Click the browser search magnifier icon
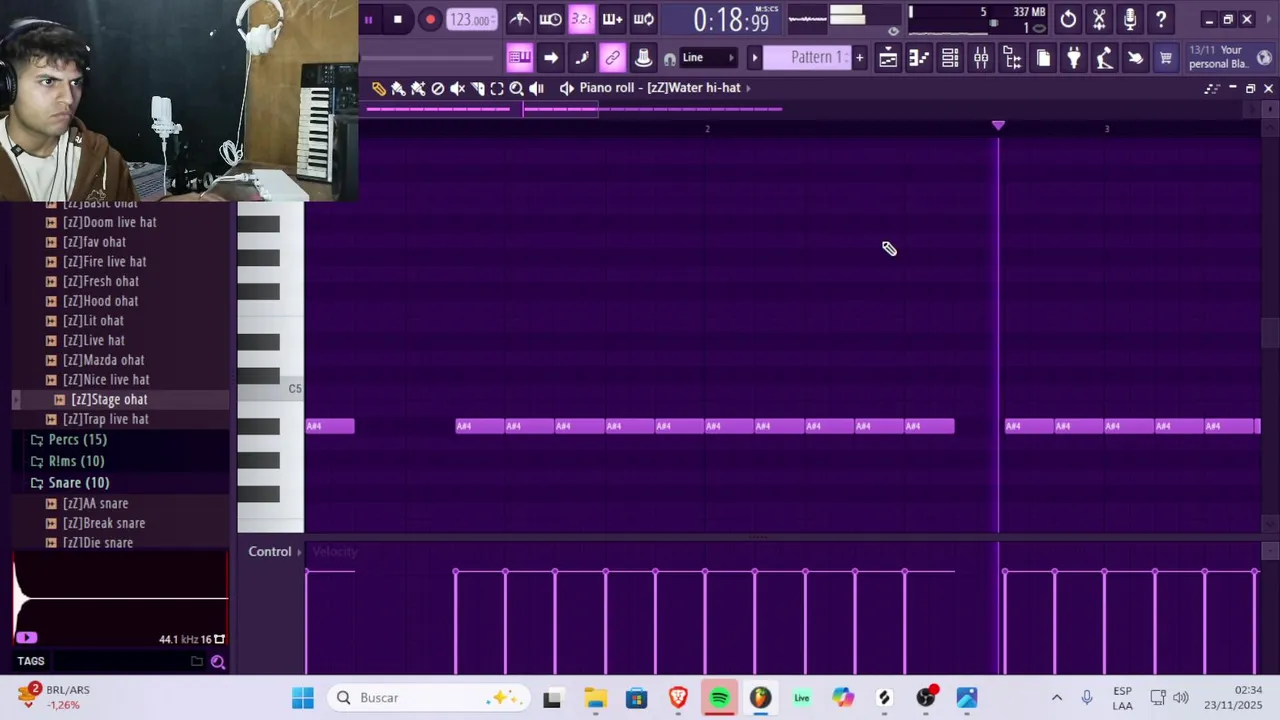The image size is (1280, 720). click(x=217, y=661)
